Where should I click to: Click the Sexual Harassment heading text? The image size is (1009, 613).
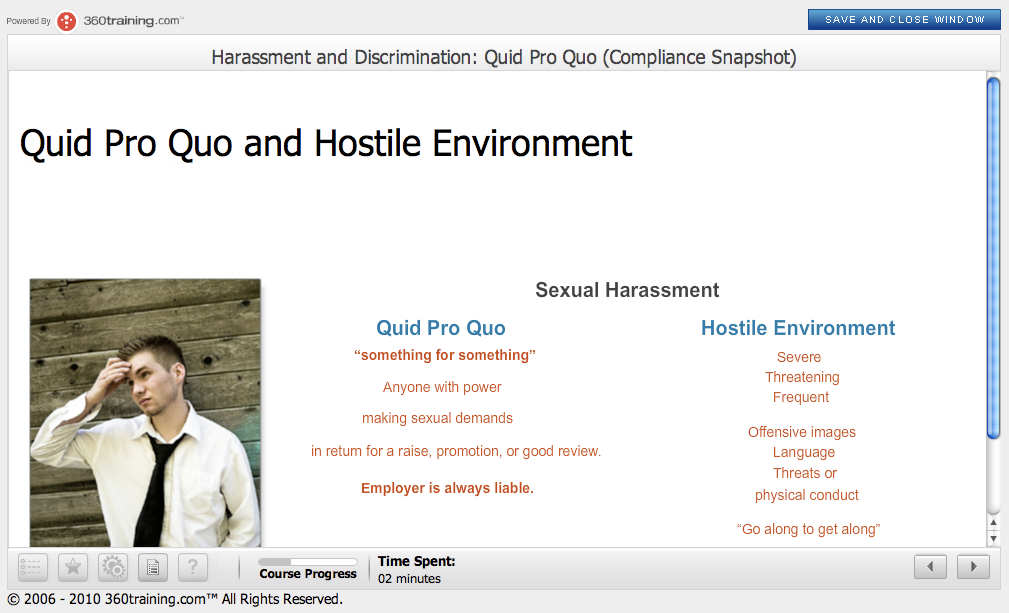pyautogui.click(x=627, y=290)
